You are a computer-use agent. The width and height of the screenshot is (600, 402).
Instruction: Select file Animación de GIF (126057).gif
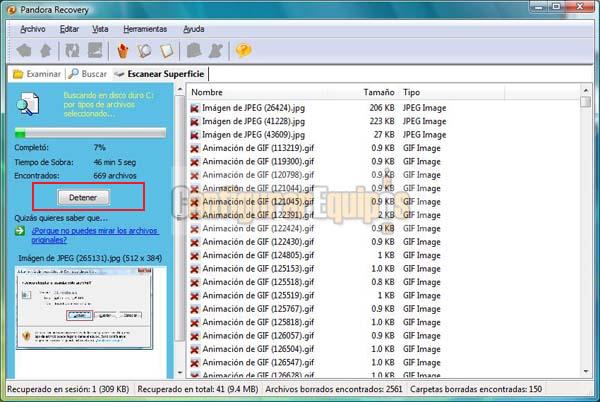tap(258, 336)
